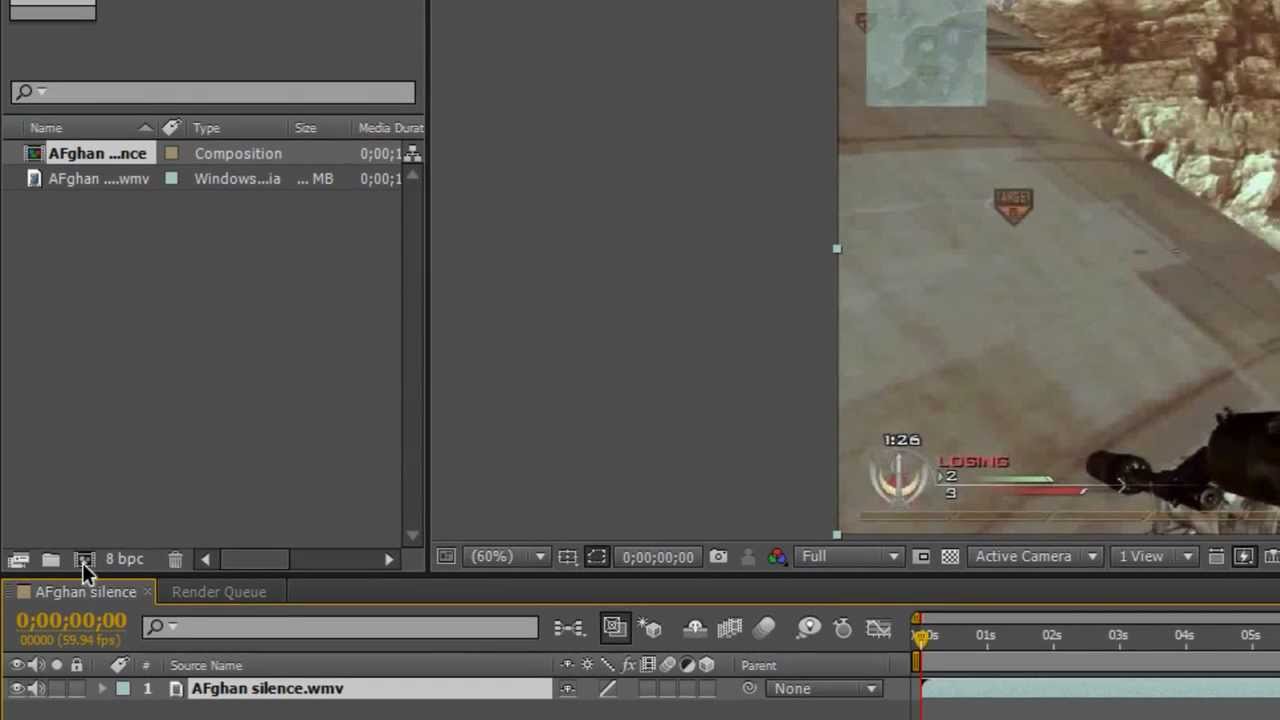Open Project search options arrow

(x=42, y=92)
